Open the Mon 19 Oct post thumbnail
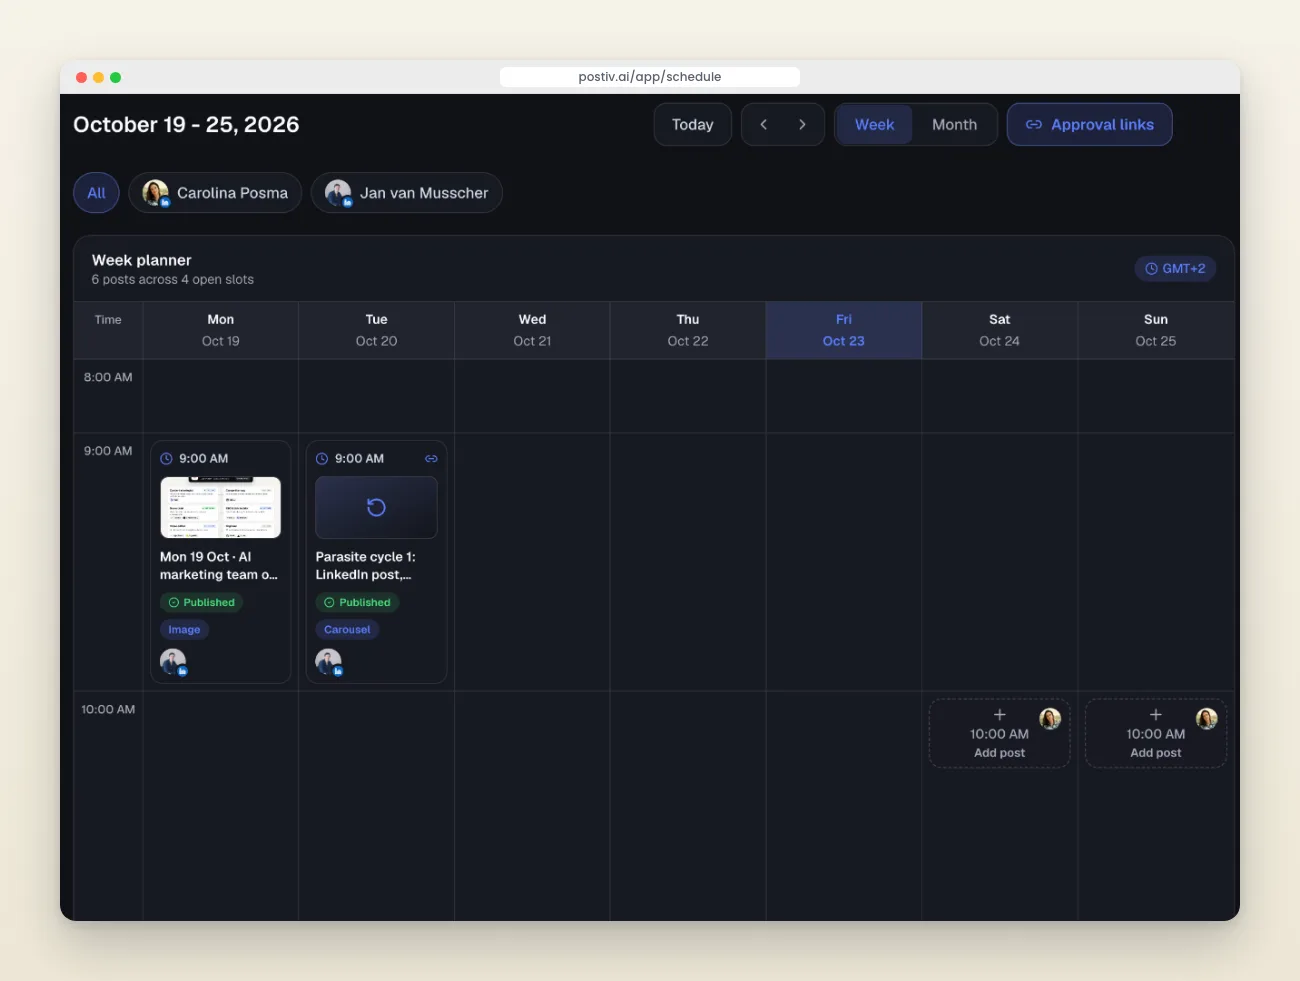This screenshot has width=1300, height=981. point(220,507)
